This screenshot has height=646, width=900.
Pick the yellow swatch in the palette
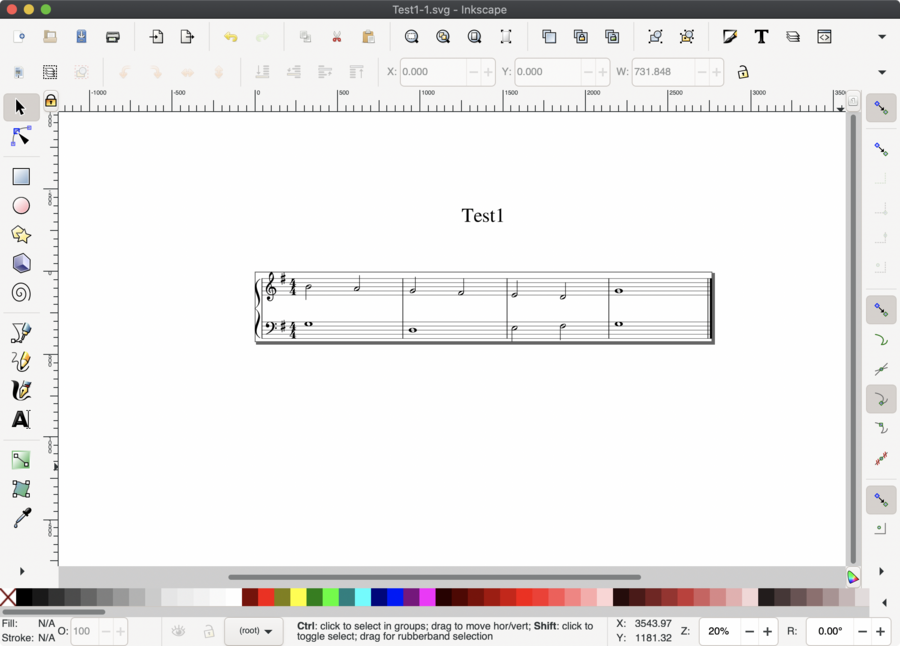point(298,598)
